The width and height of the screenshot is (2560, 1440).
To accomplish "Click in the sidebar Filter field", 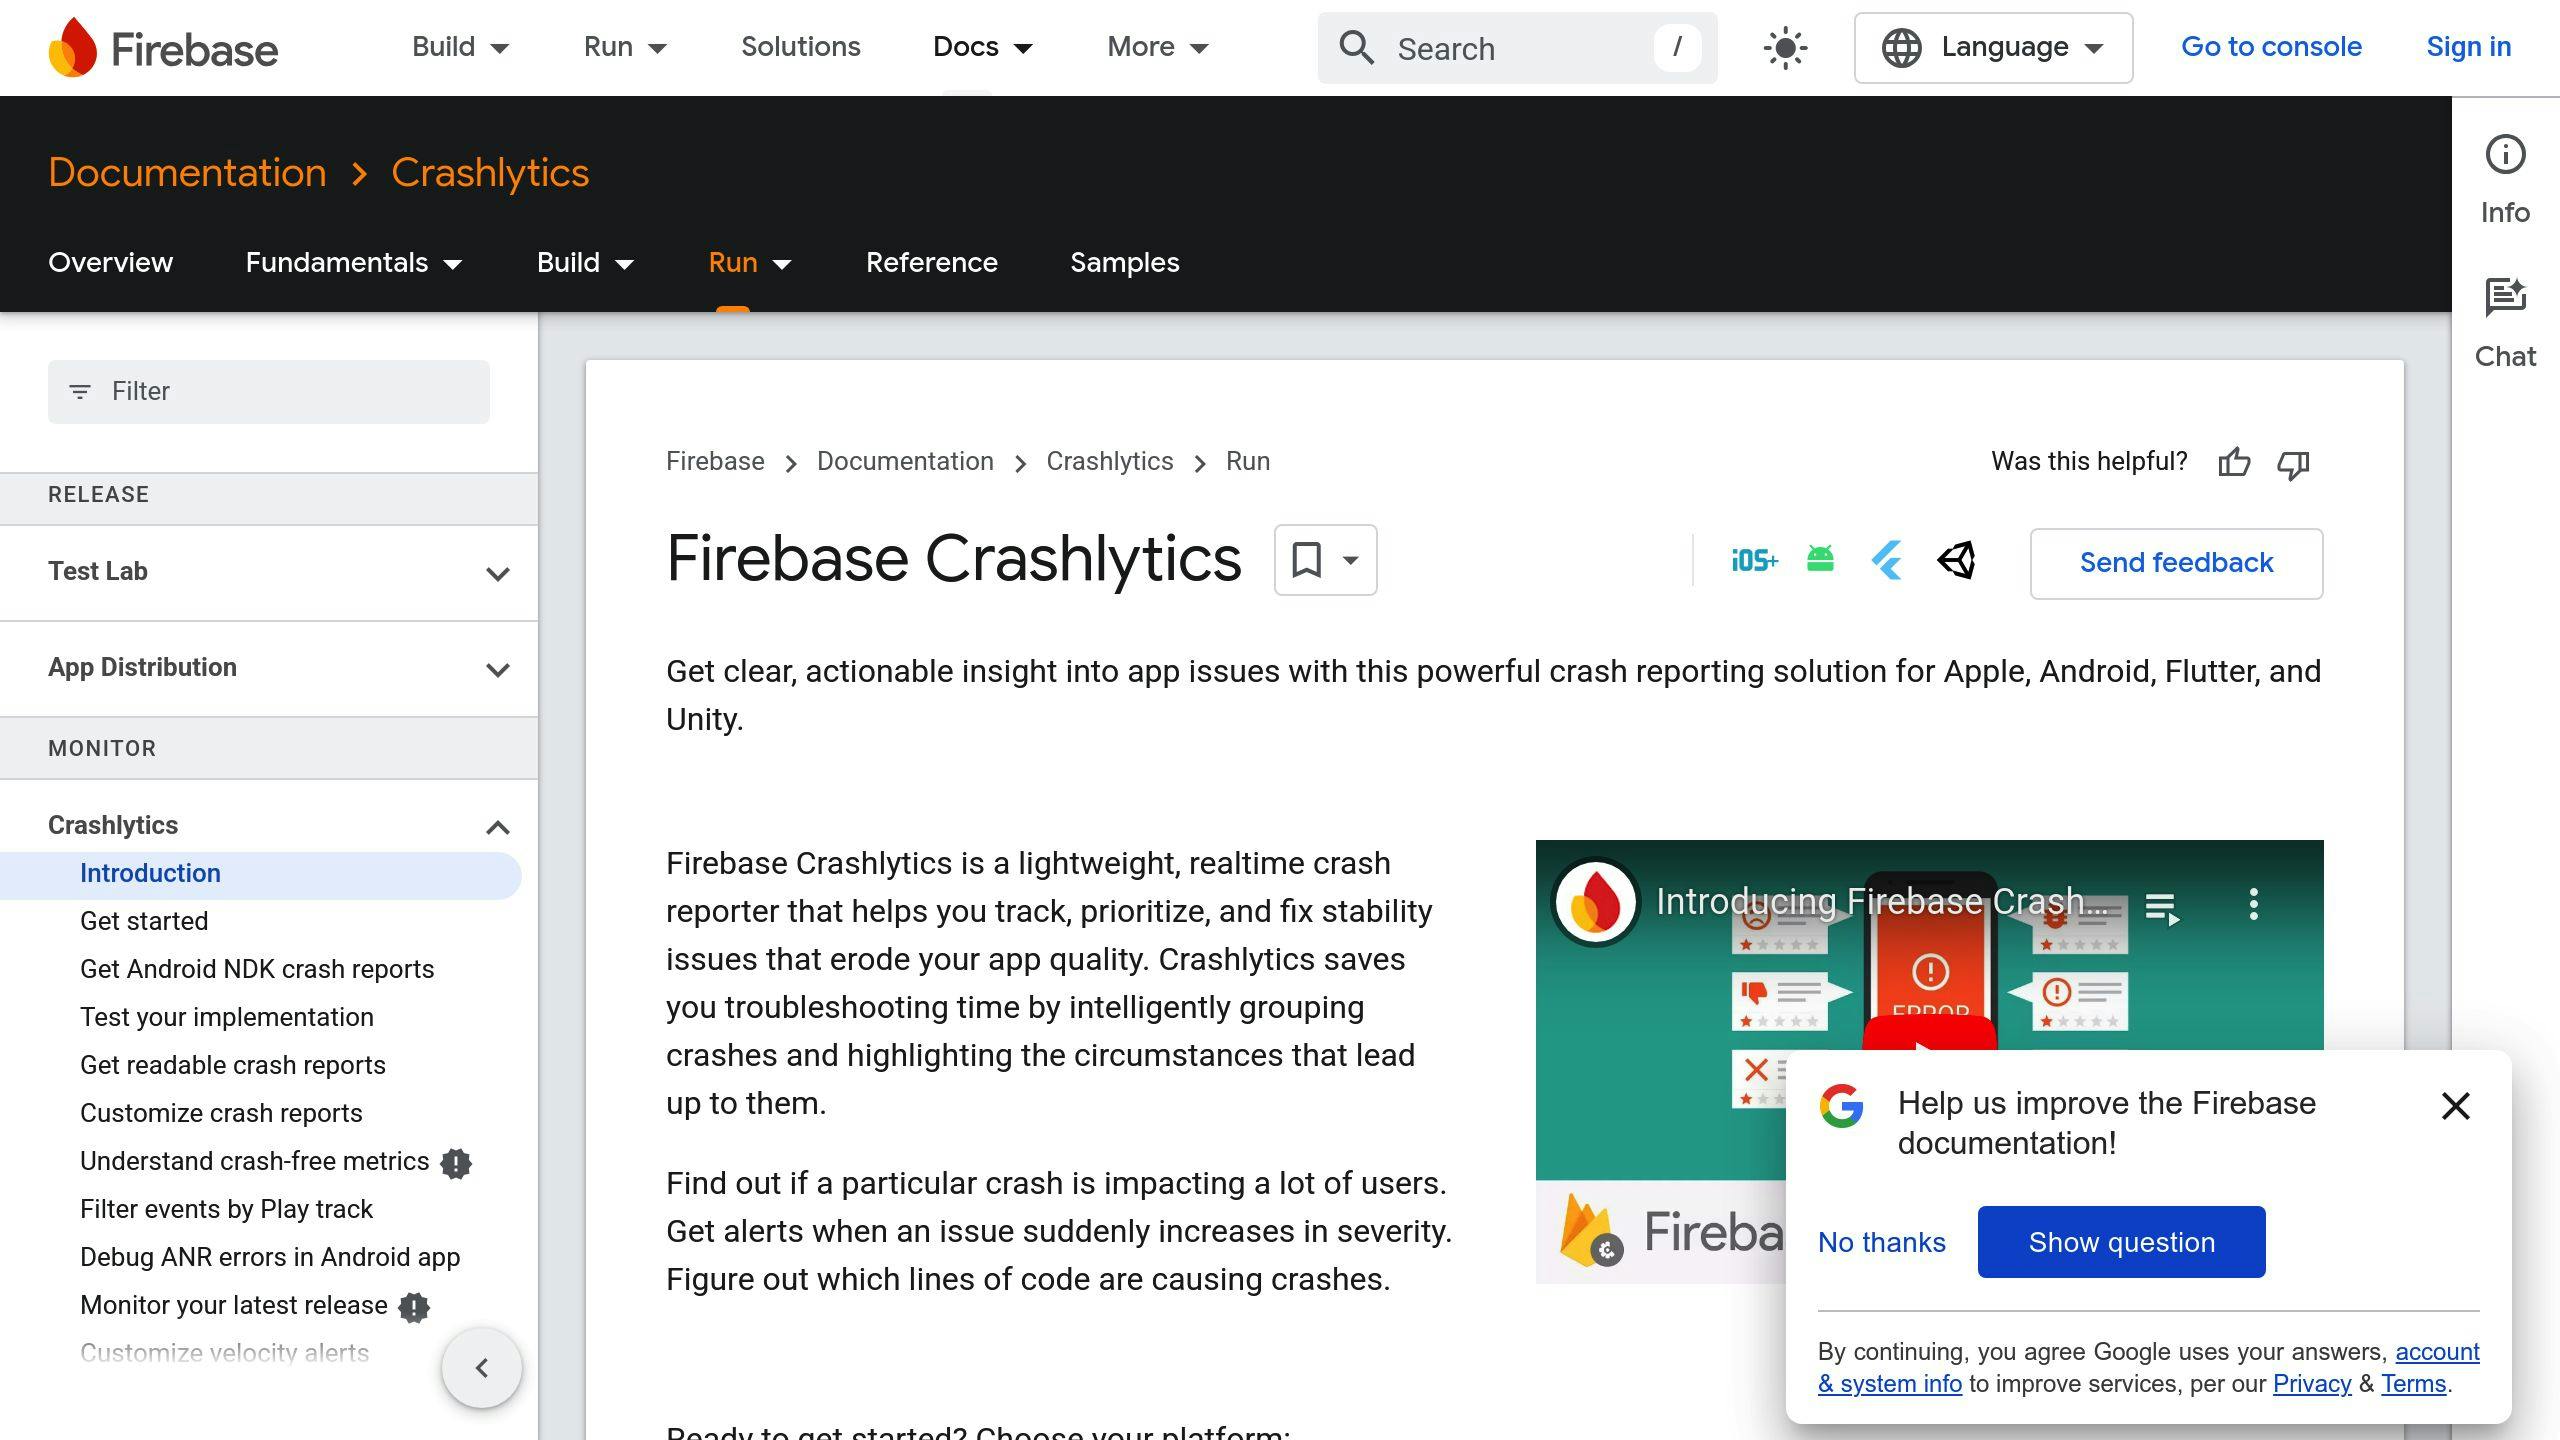I will point(269,392).
